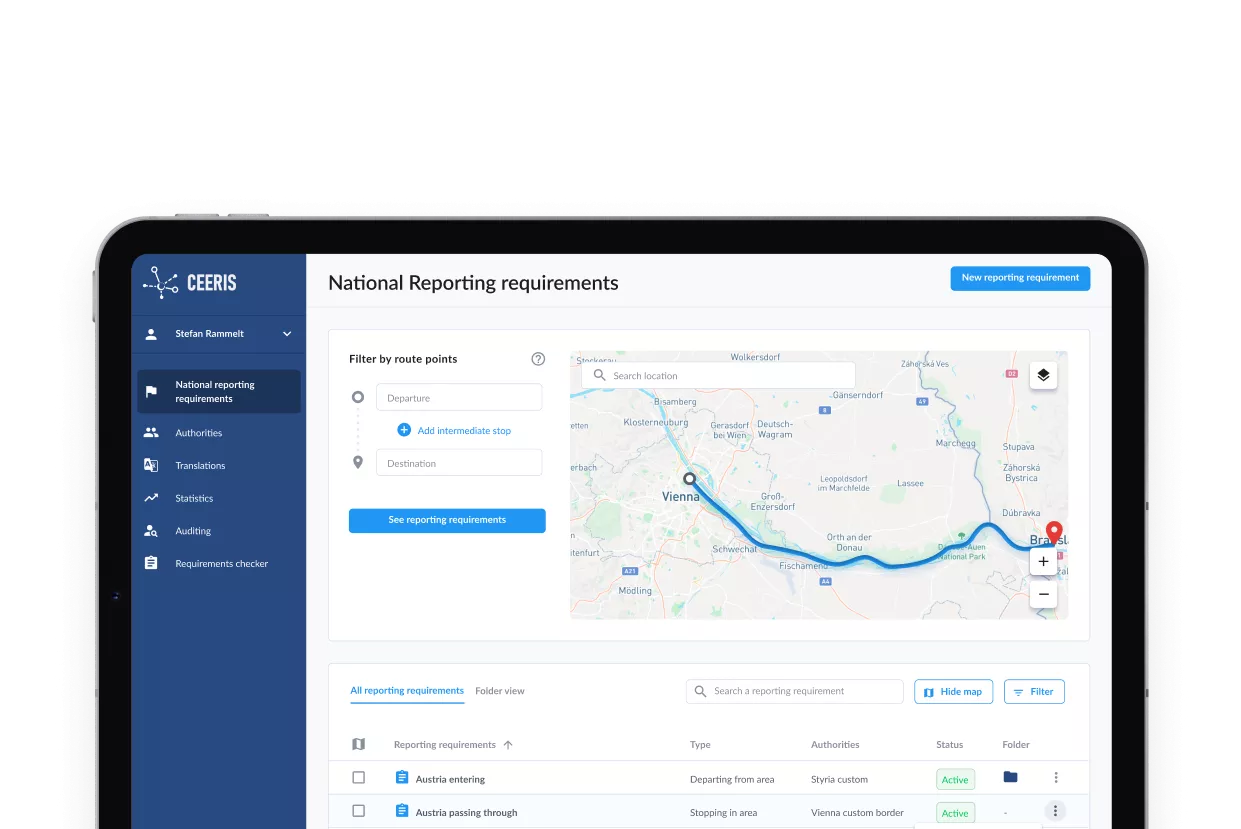Focus the Departure input field

point(459,398)
